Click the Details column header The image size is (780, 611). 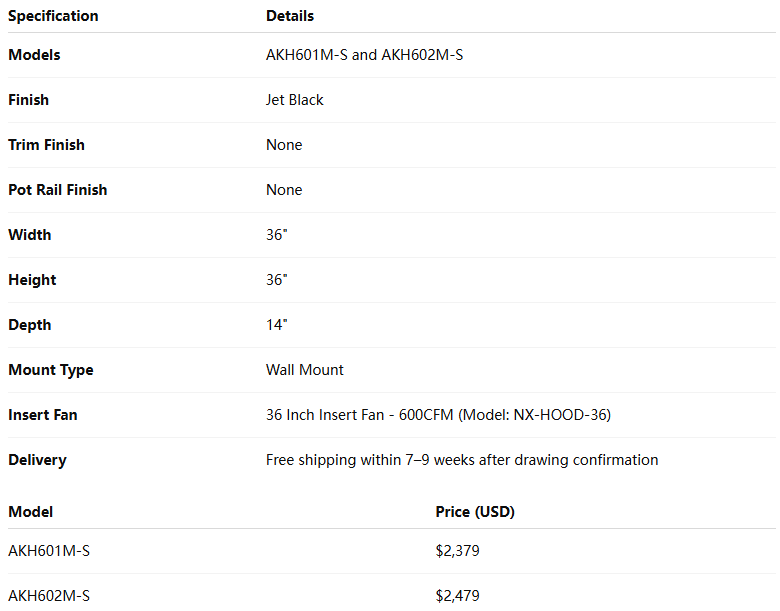click(x=290, y=16)
